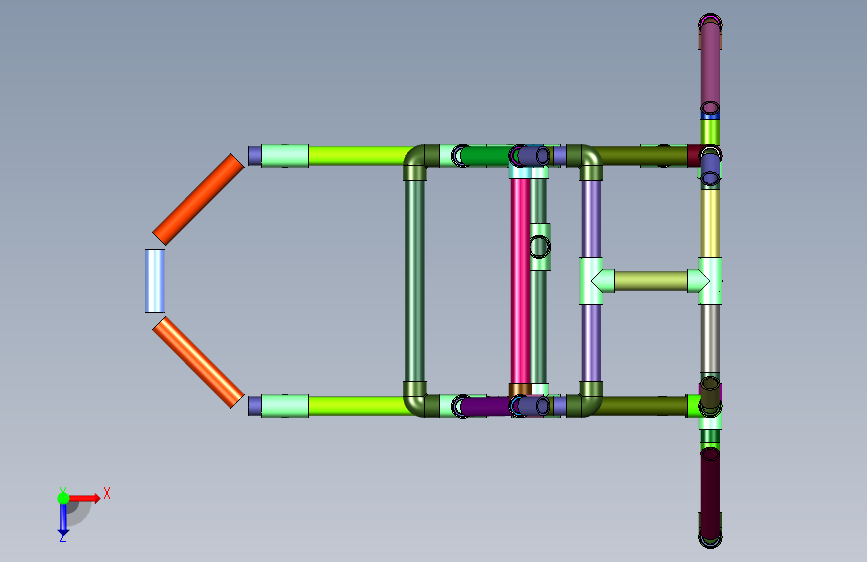The height and width of the screenshot is (562, 867).
Task: Select the lower orange diagonal pipe
Action: coord(198,362)
